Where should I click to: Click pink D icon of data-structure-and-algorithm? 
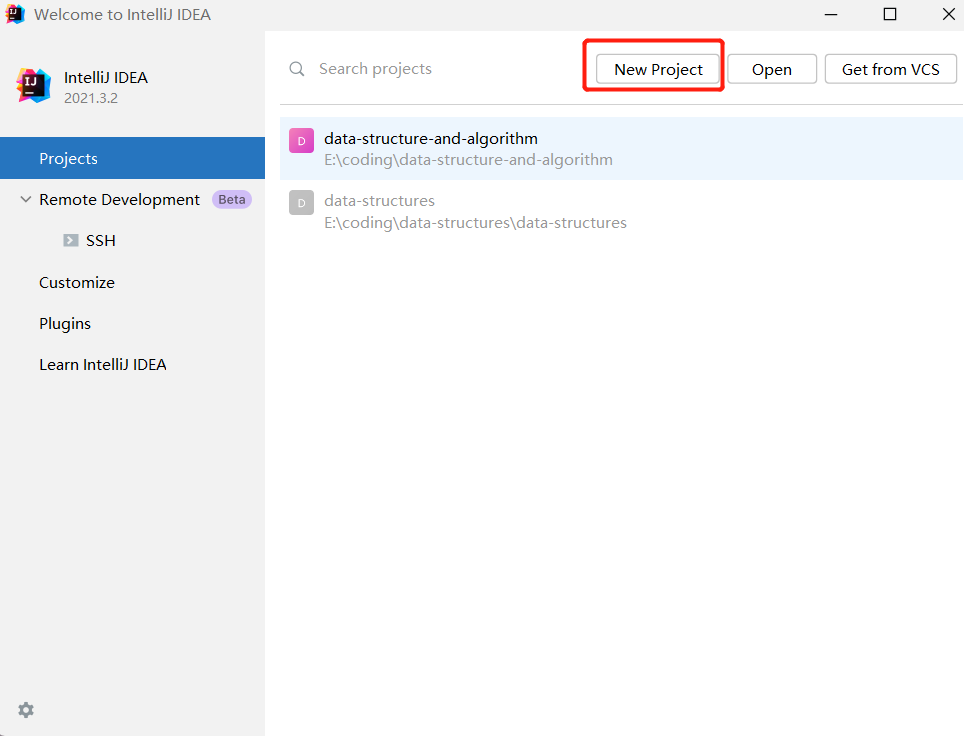(301, 141)
